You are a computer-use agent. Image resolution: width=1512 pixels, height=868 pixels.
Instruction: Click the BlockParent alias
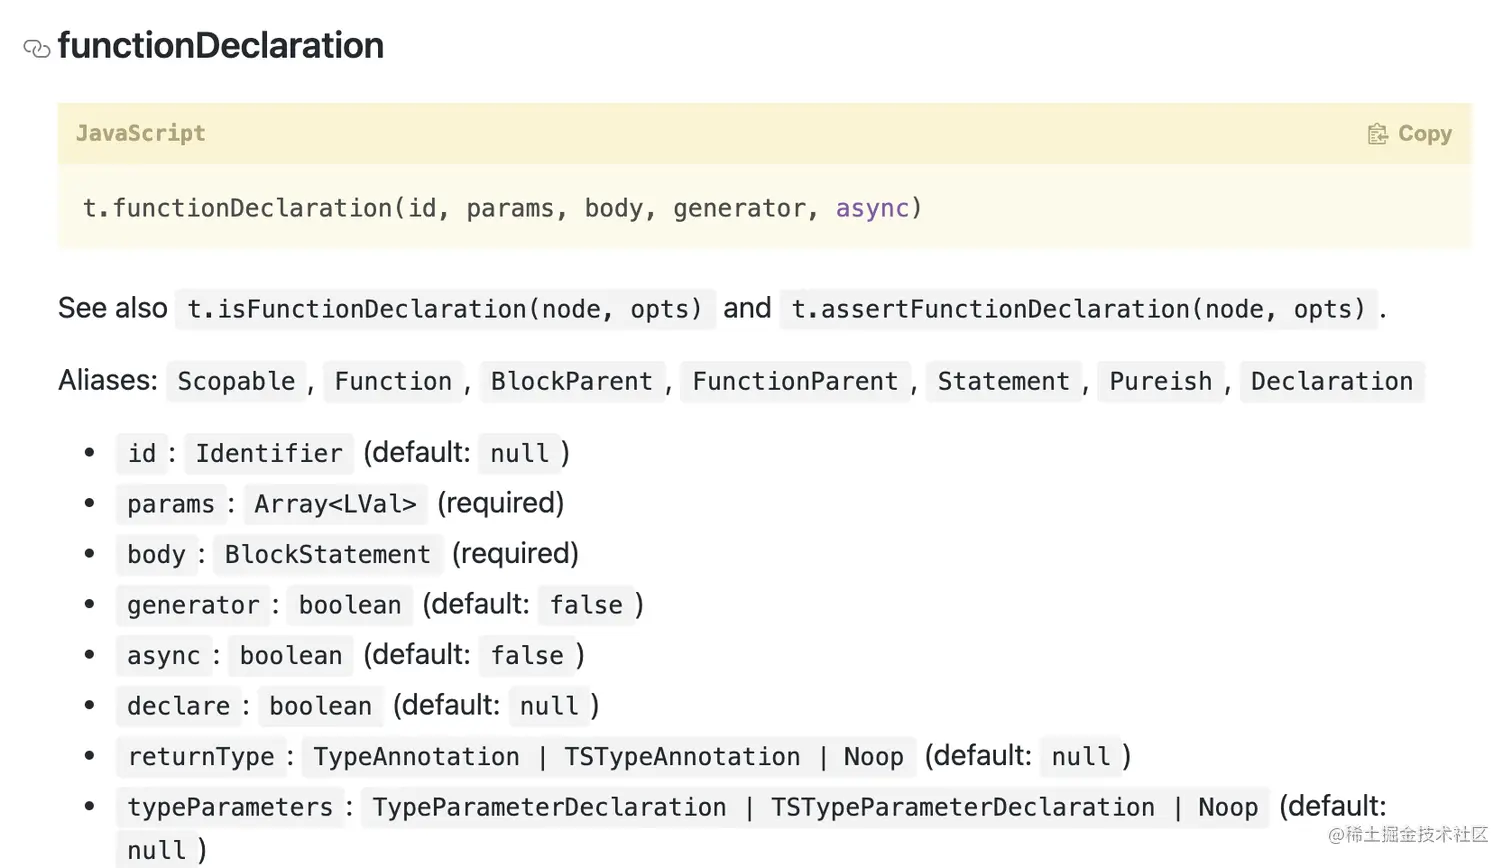click(x=571, y=382)
